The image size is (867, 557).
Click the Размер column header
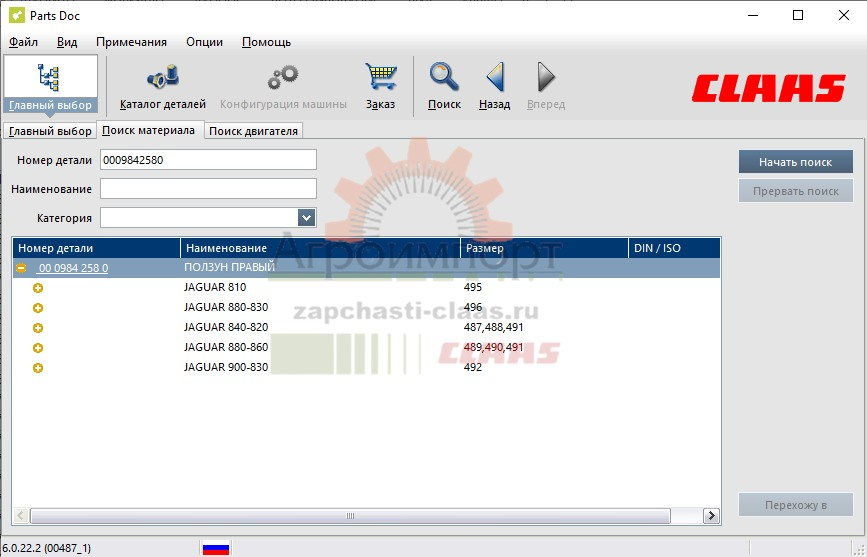click(x=545, y=248)
